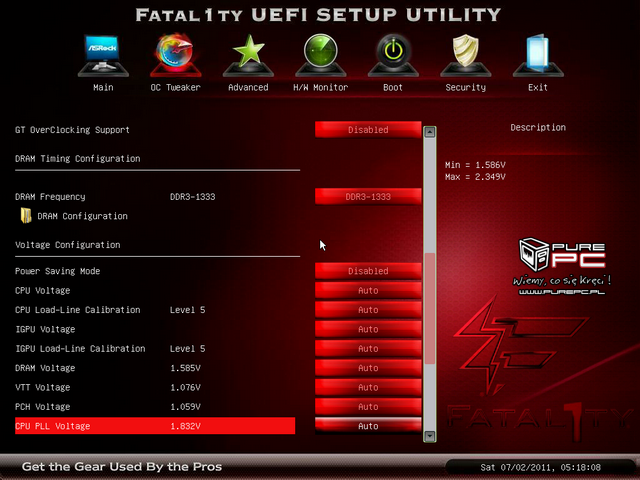This screenshot has width=640, height=480.
Task: Open the DRAM Configuration submenu text
Action: pyautogui.click(x=82, y=216)
